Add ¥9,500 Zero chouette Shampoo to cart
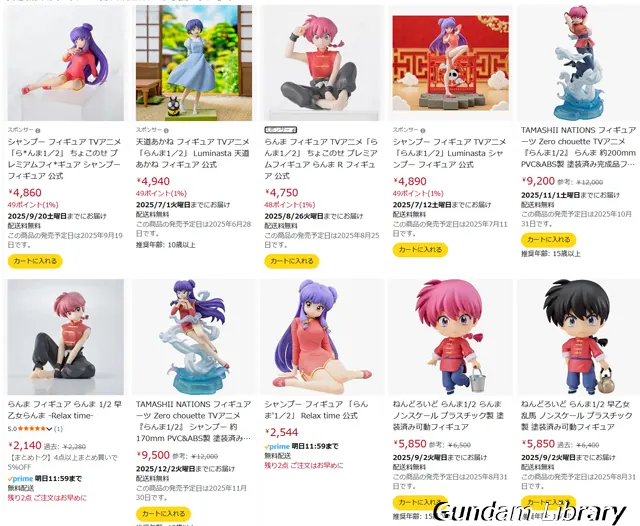Image resolution: width=640 pixels, height=526 pixels. pyautogui.click(x=164, y=513)
